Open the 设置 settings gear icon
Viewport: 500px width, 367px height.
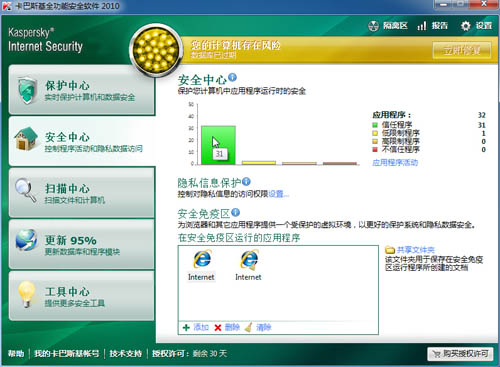coord(465,26)
